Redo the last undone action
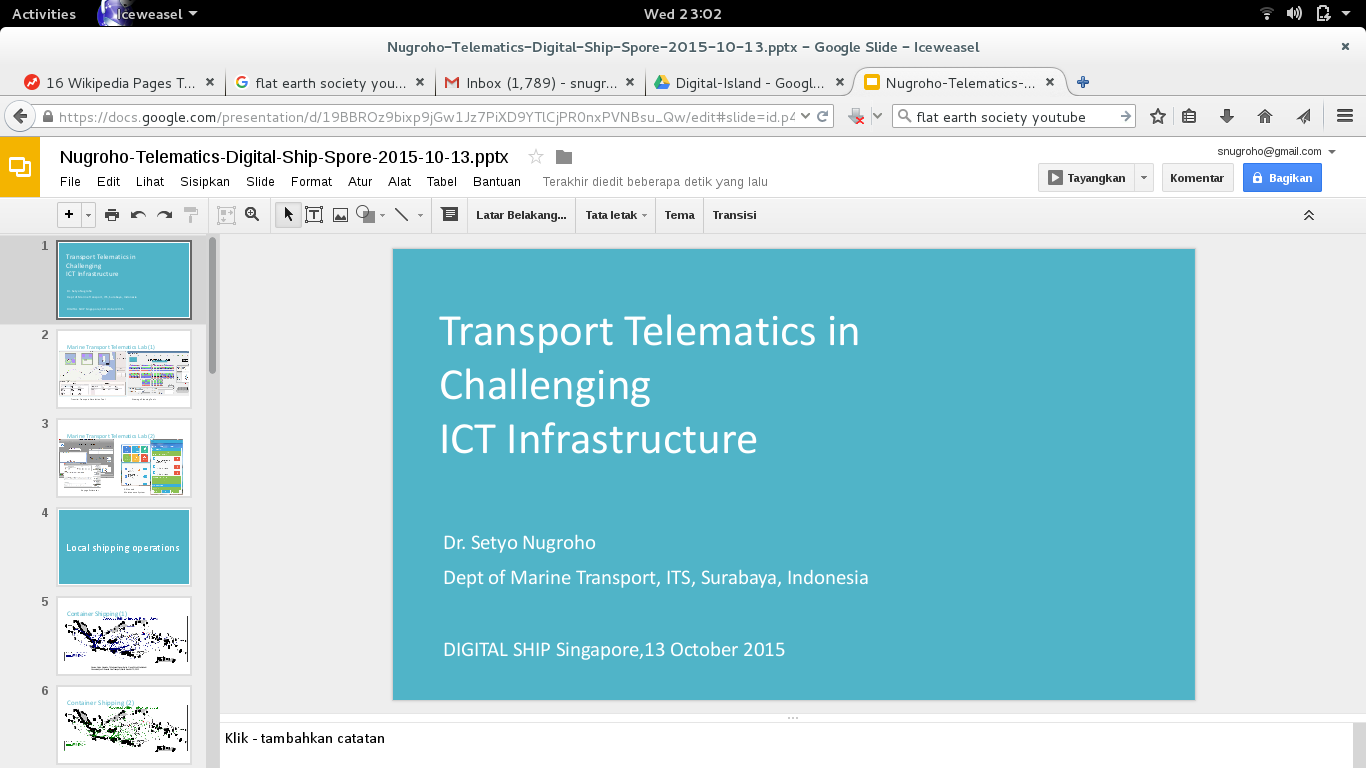This screenshot has height=768, width=1366. click(x=164, y=215)
